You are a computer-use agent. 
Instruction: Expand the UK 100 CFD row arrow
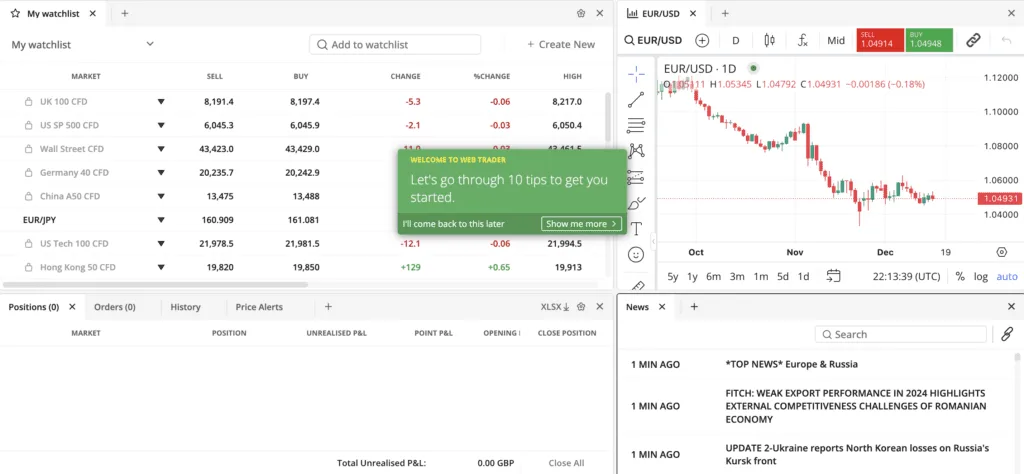tap(160, 101)
